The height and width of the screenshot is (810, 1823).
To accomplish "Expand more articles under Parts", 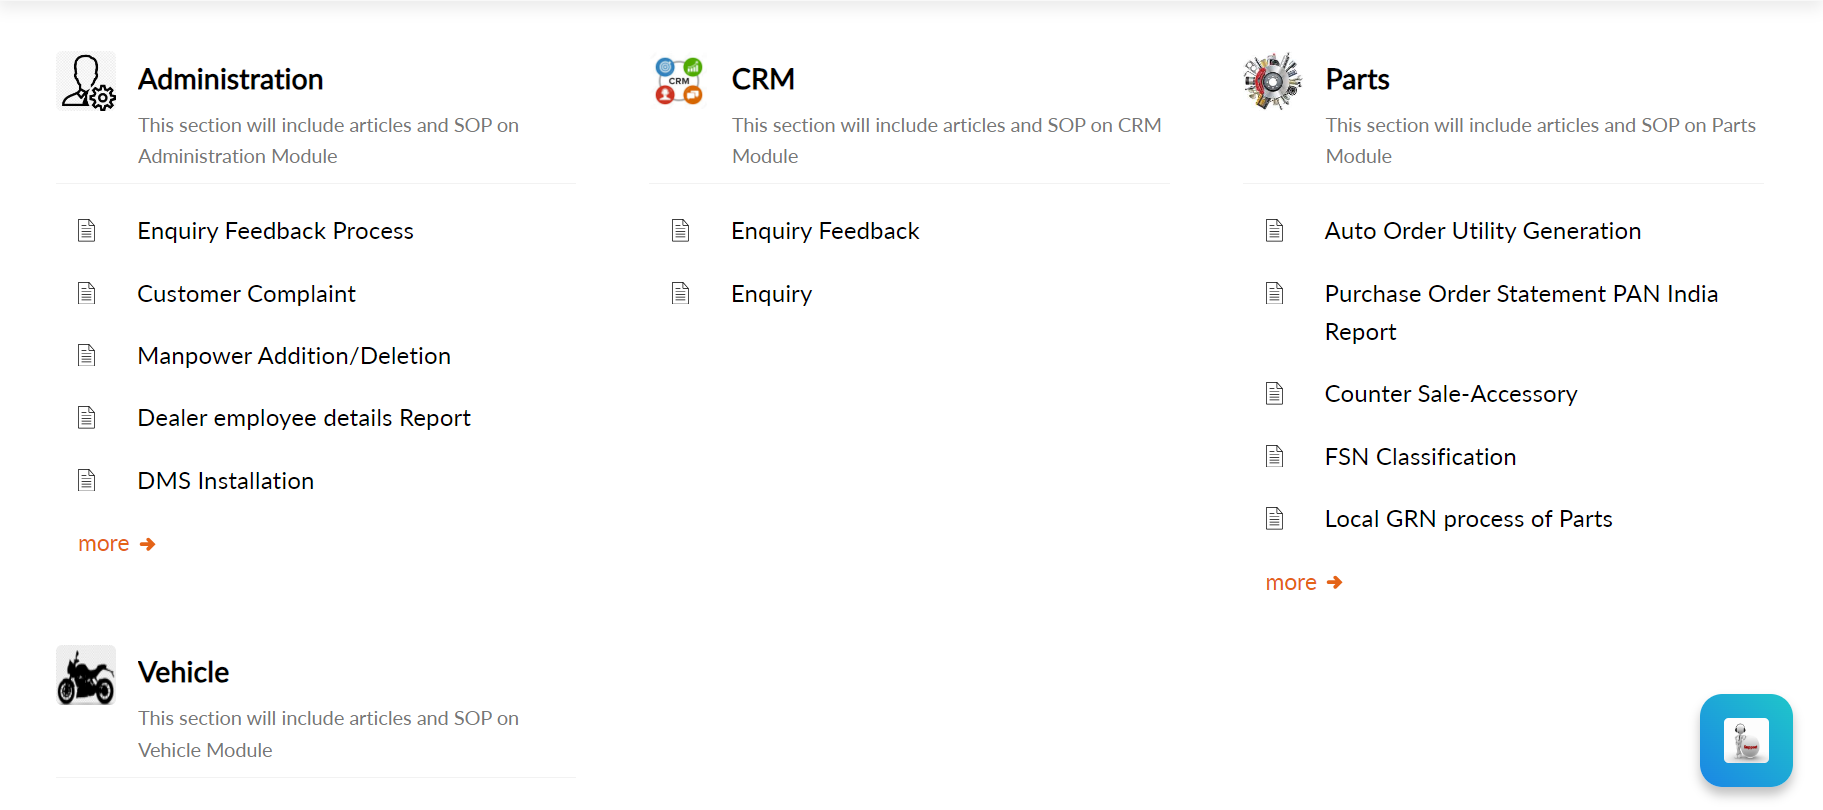I will [x=1303, y=583].
